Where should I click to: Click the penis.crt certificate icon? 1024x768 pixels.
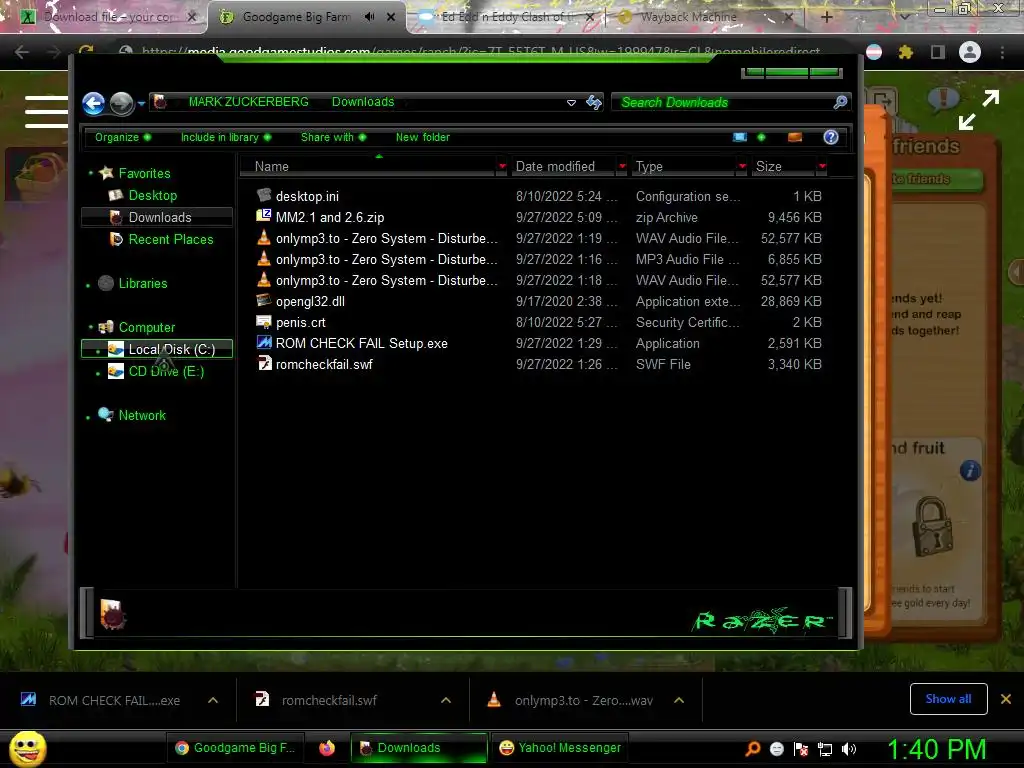point(264,321)
